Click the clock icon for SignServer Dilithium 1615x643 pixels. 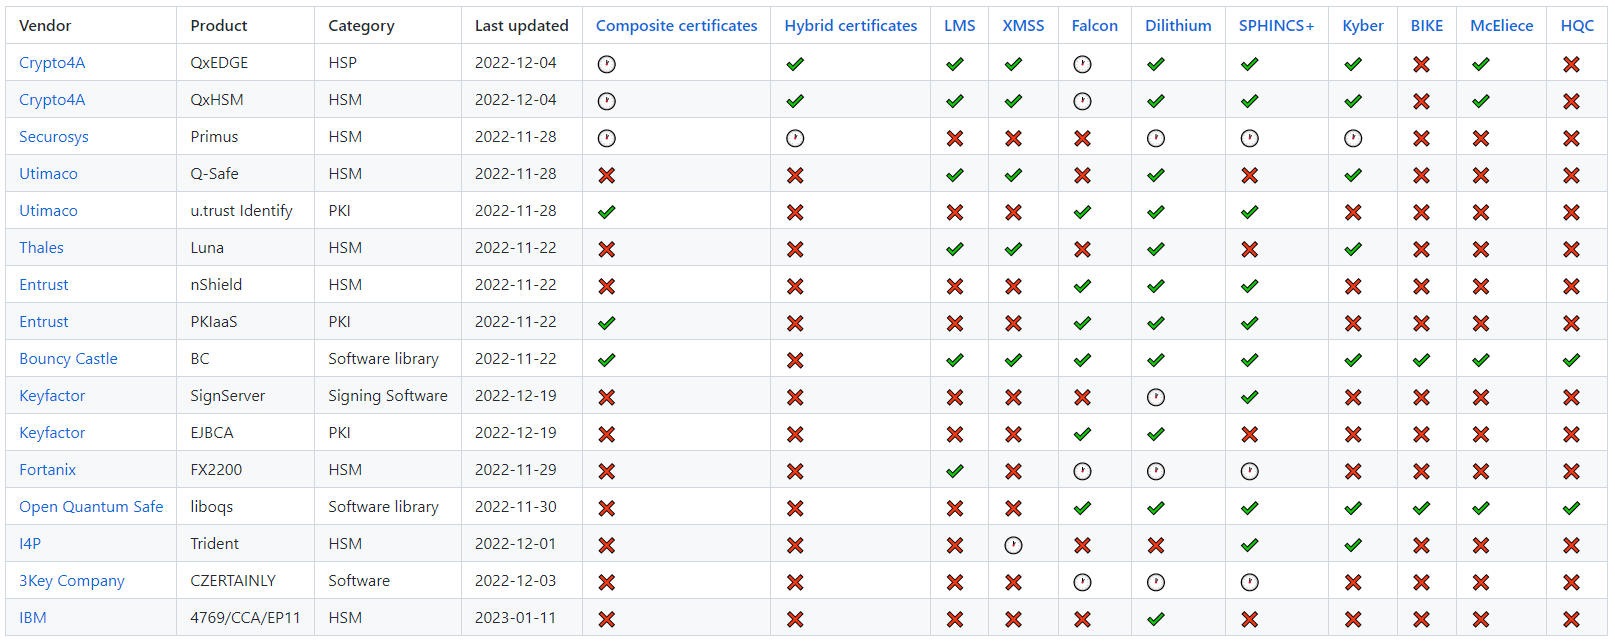1156,397
